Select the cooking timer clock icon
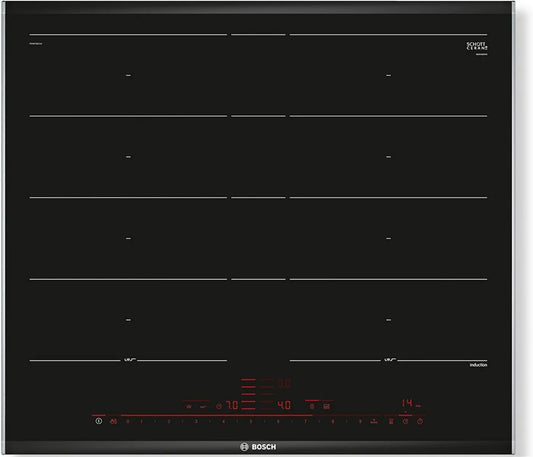The width and height of the screenshot is (533, 457). tap(405, 421)
